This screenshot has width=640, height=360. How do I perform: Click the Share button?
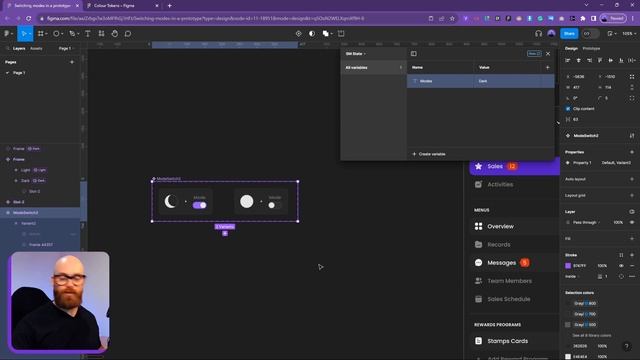coord(569,33)
